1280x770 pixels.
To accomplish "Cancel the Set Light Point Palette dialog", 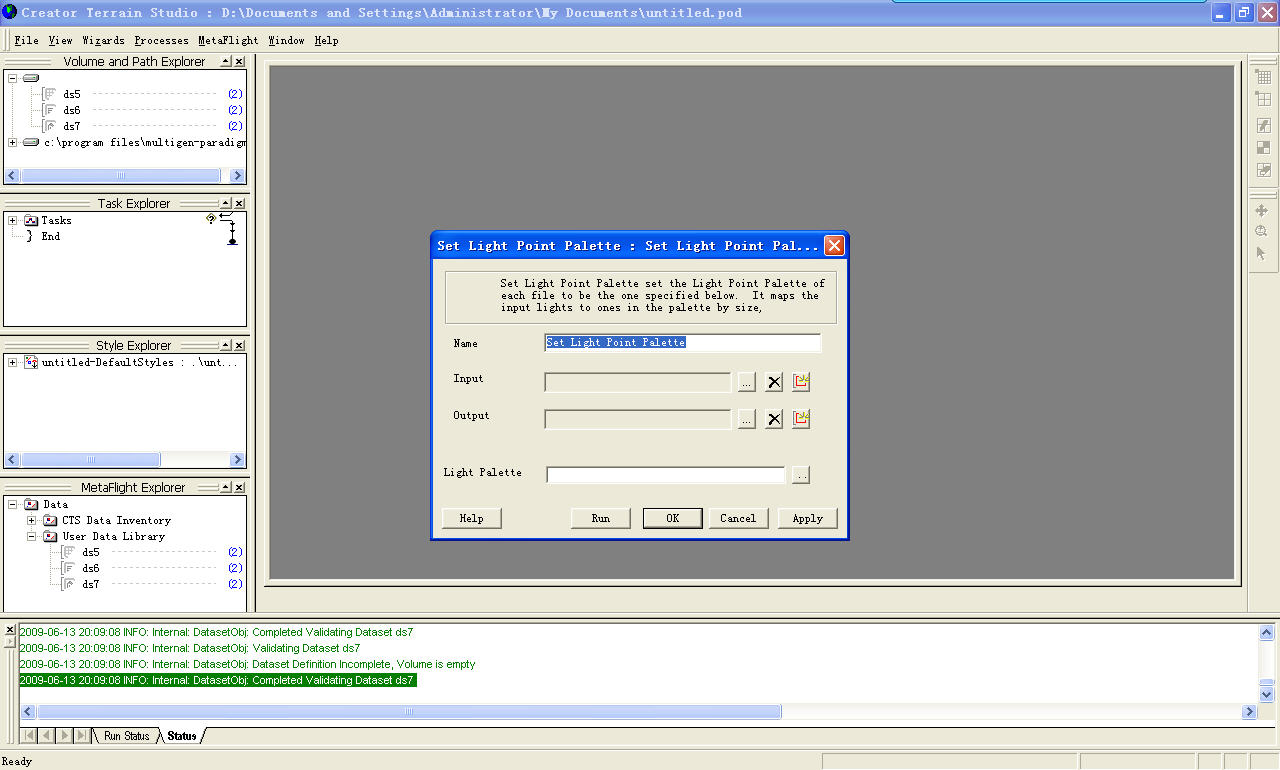I will tap(738, 518).
